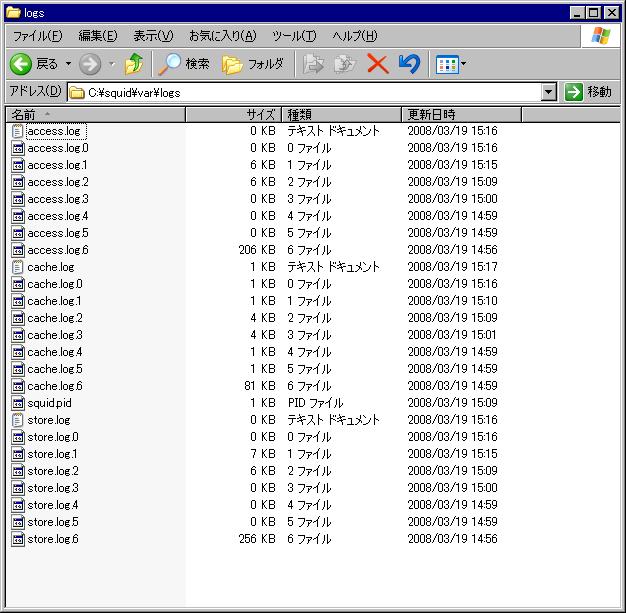The image size is (626, 613).
Task: Click the 2008/03/19 15:17 date entry
Action: point(452,267)
